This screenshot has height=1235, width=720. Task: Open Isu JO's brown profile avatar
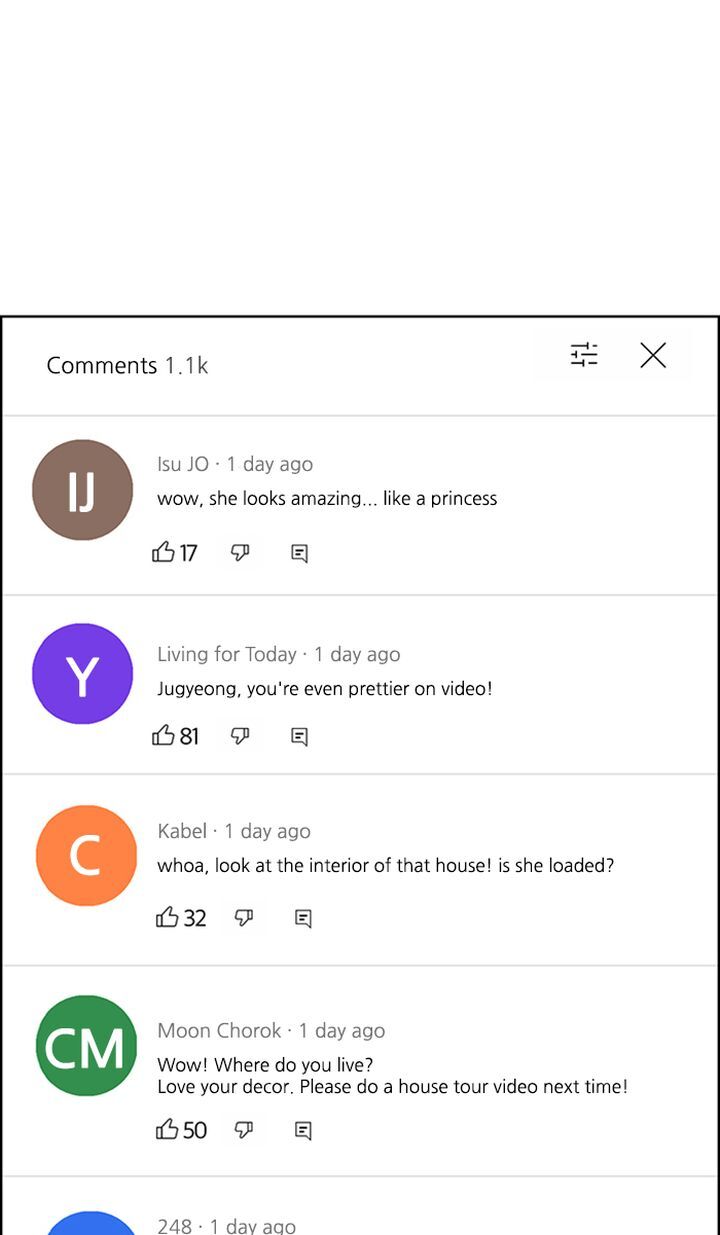click(82, 490)
